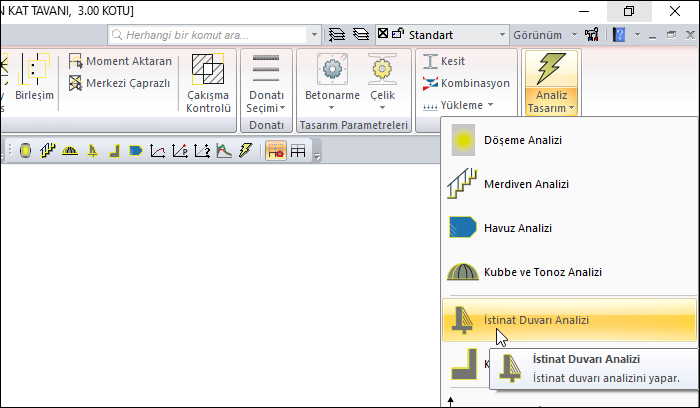Open the Kesit section tool
The width and height of the screenshot is (700, 408).
coord(444,61)
